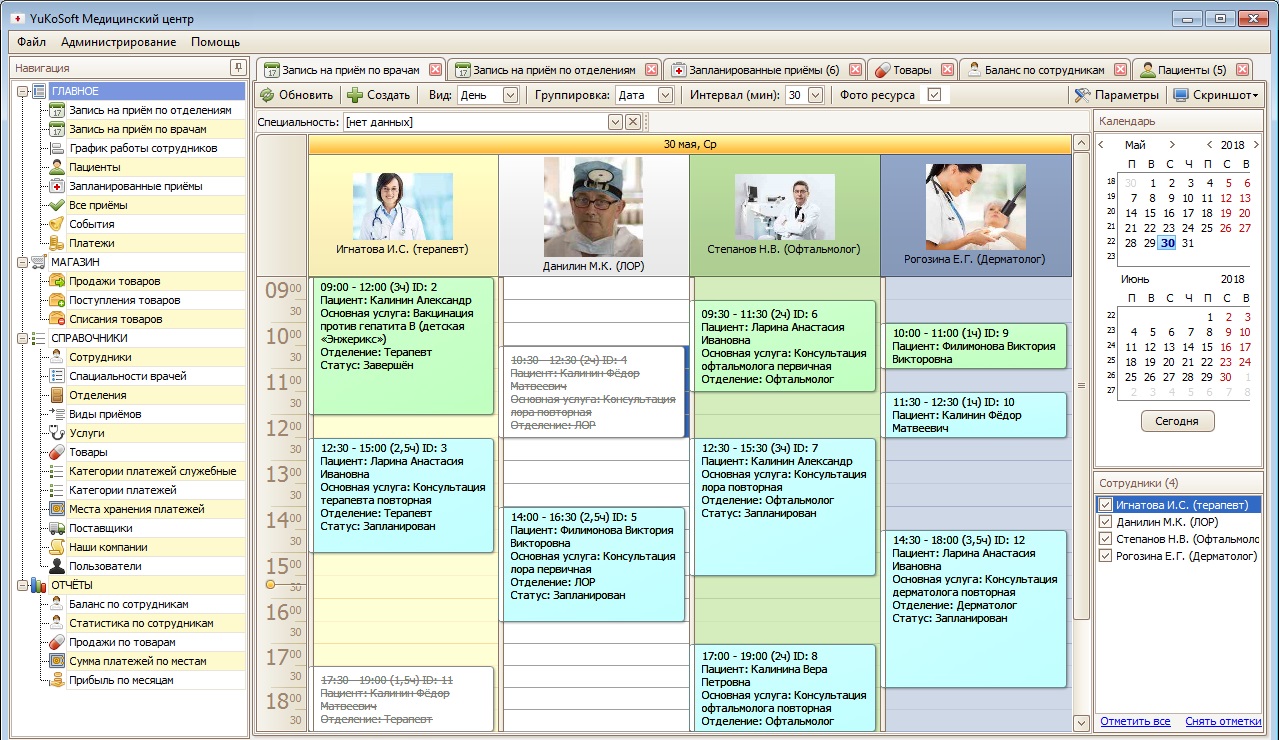
Task: Uncheck Рогозина Е.Г. employee checkbox
Action: [x=1105, y=556]
